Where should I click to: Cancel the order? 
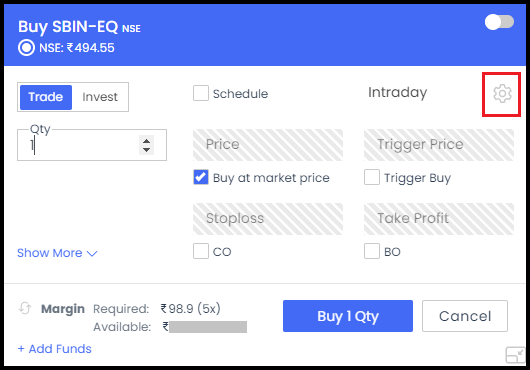(465, 316)
